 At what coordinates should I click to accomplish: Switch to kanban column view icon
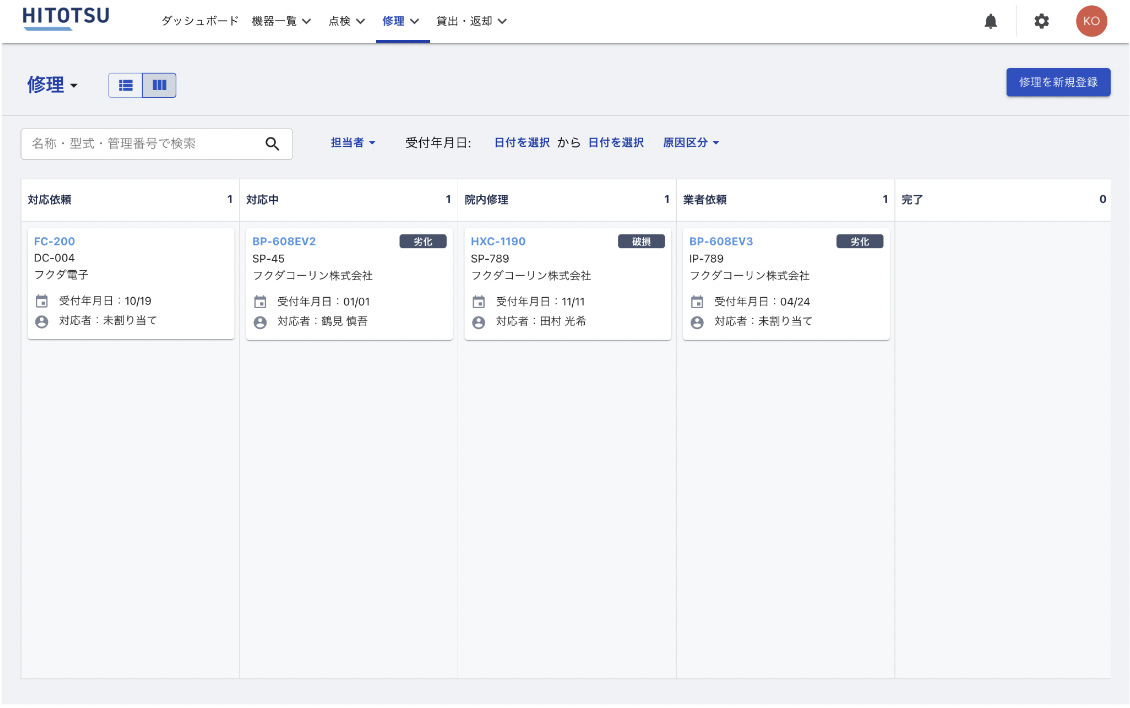coord(159,85)
